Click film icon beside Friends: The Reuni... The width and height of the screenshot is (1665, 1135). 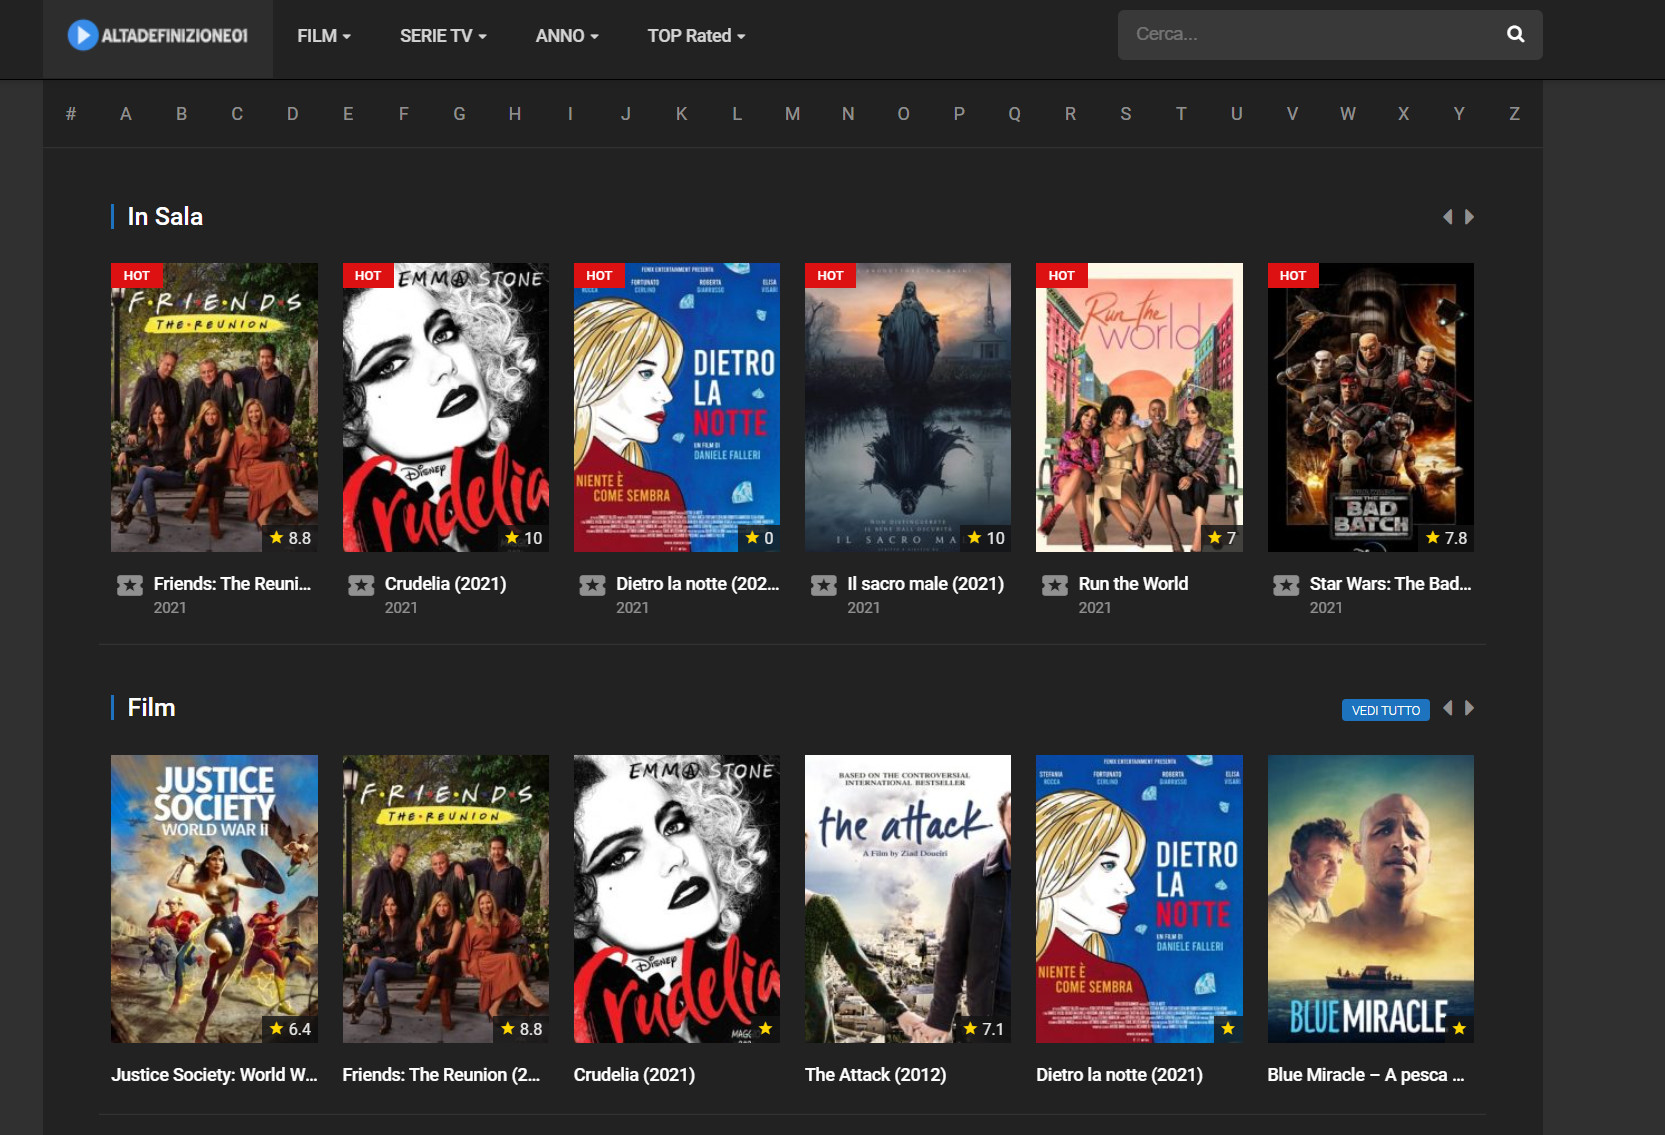[130, 585]
